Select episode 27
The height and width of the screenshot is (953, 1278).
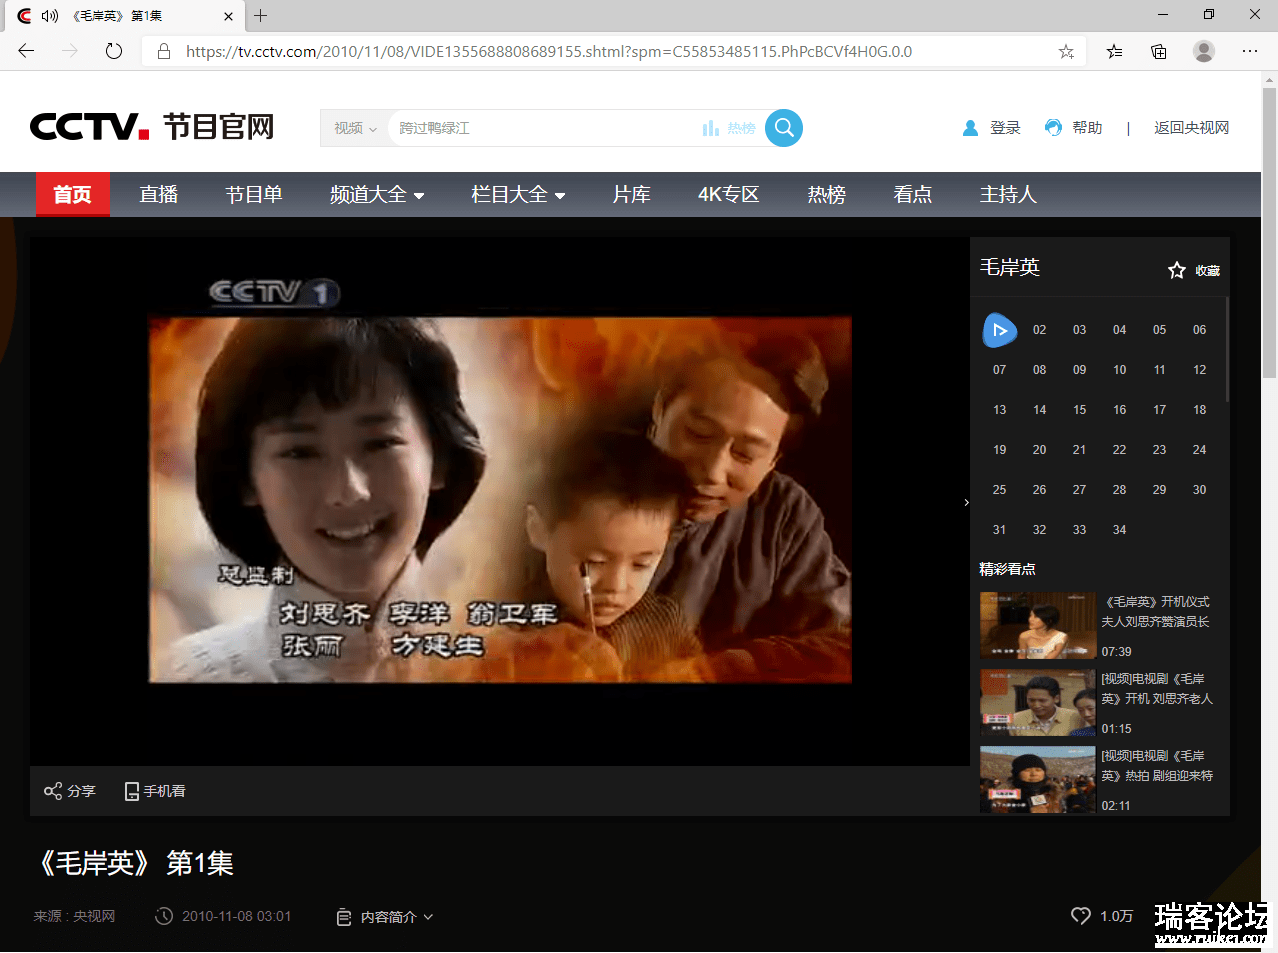1080,490
